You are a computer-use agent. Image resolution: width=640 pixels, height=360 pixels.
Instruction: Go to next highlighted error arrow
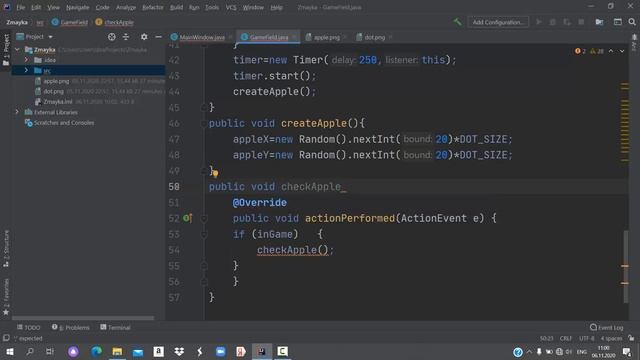tap(622, 51)
